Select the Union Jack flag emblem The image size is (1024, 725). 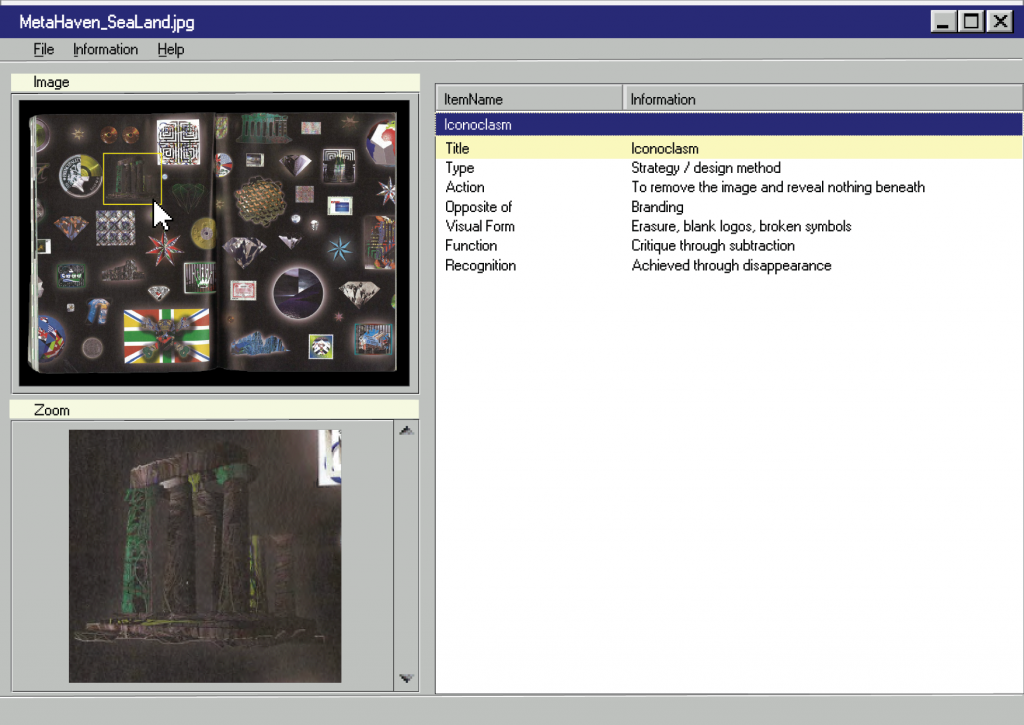point(166,336)
